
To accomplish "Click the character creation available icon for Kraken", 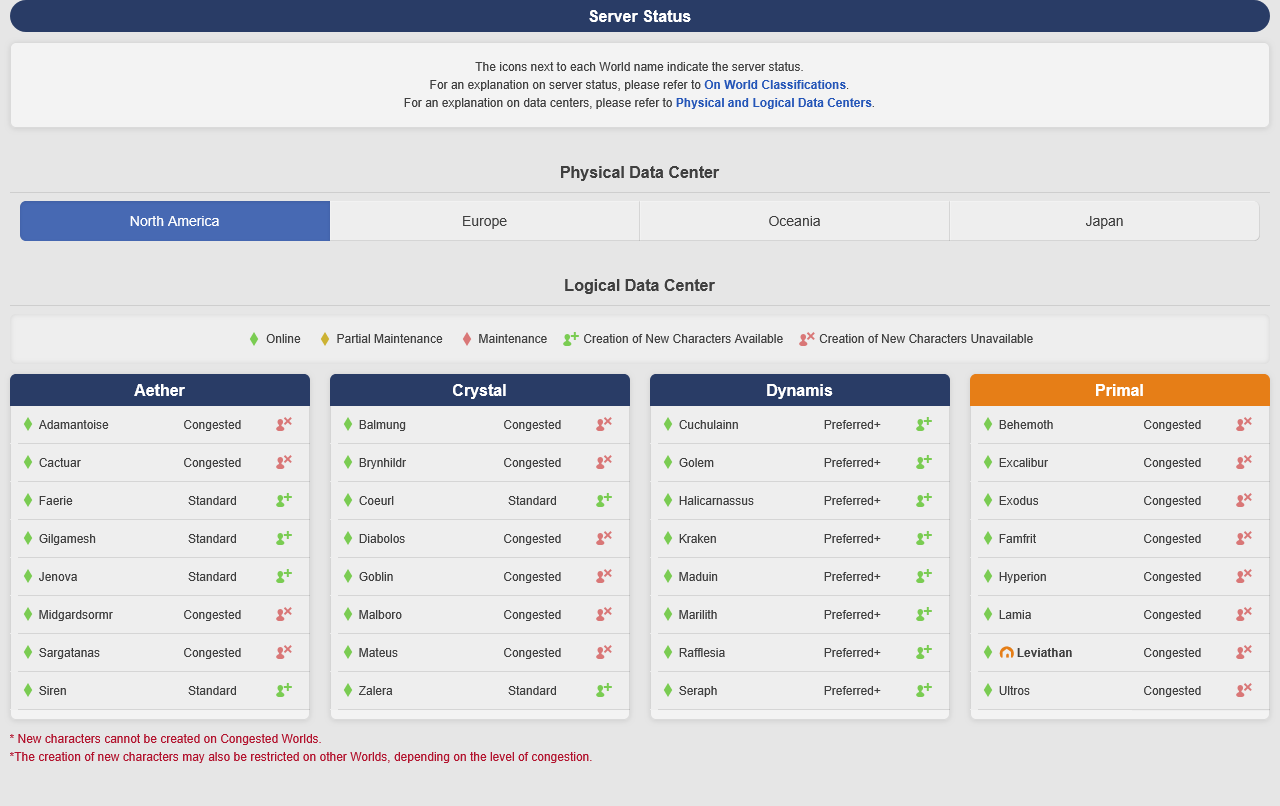I will tap(924, 538).
